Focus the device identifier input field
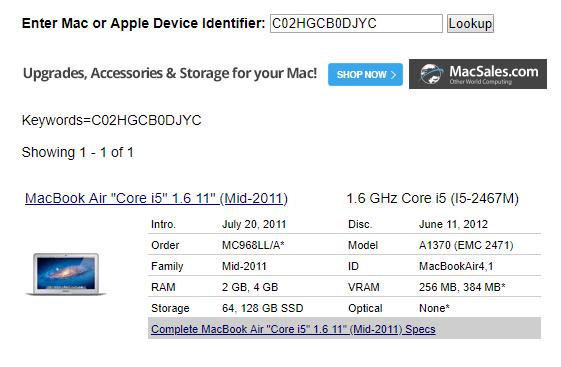This screenshot has width=561, height=367. tap(356, 24)
